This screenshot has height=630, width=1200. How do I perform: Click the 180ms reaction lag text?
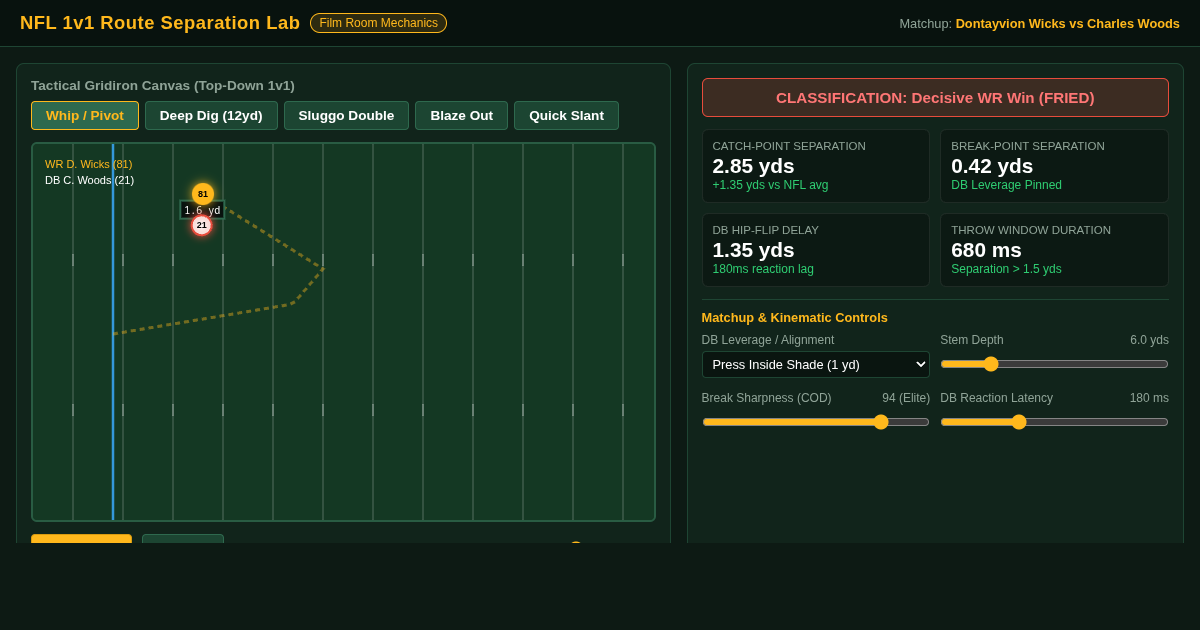coord(763,269)
